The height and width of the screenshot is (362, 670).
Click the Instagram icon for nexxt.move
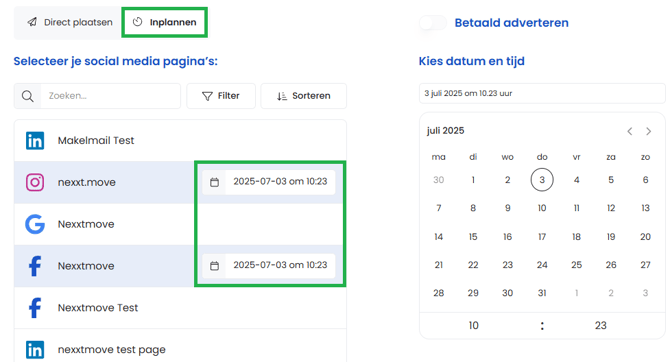[x=35, y=182]
